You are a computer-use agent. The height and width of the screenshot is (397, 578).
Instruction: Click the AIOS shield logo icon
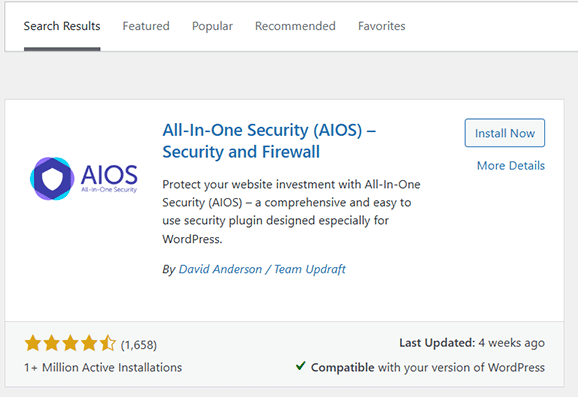point(52,178)
